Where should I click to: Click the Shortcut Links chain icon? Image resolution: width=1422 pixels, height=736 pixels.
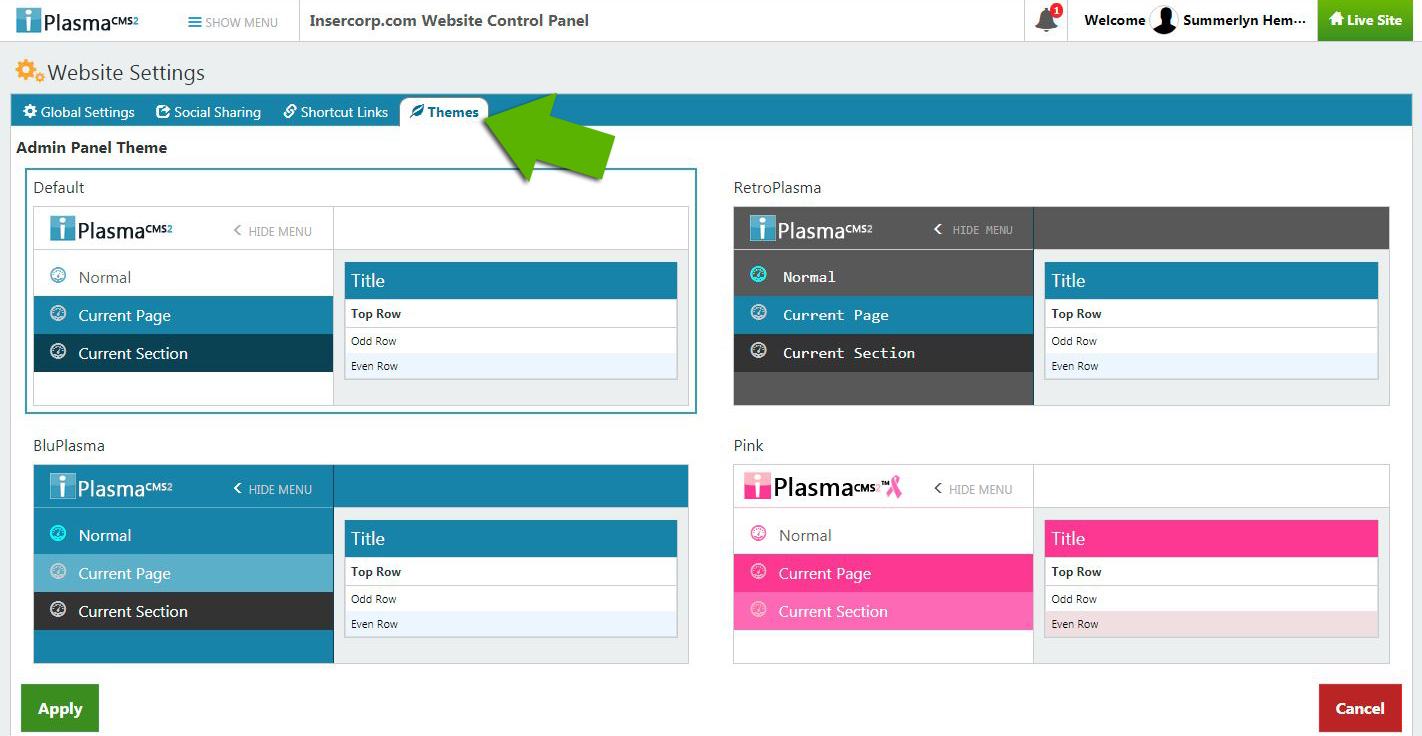pos(290,112)
